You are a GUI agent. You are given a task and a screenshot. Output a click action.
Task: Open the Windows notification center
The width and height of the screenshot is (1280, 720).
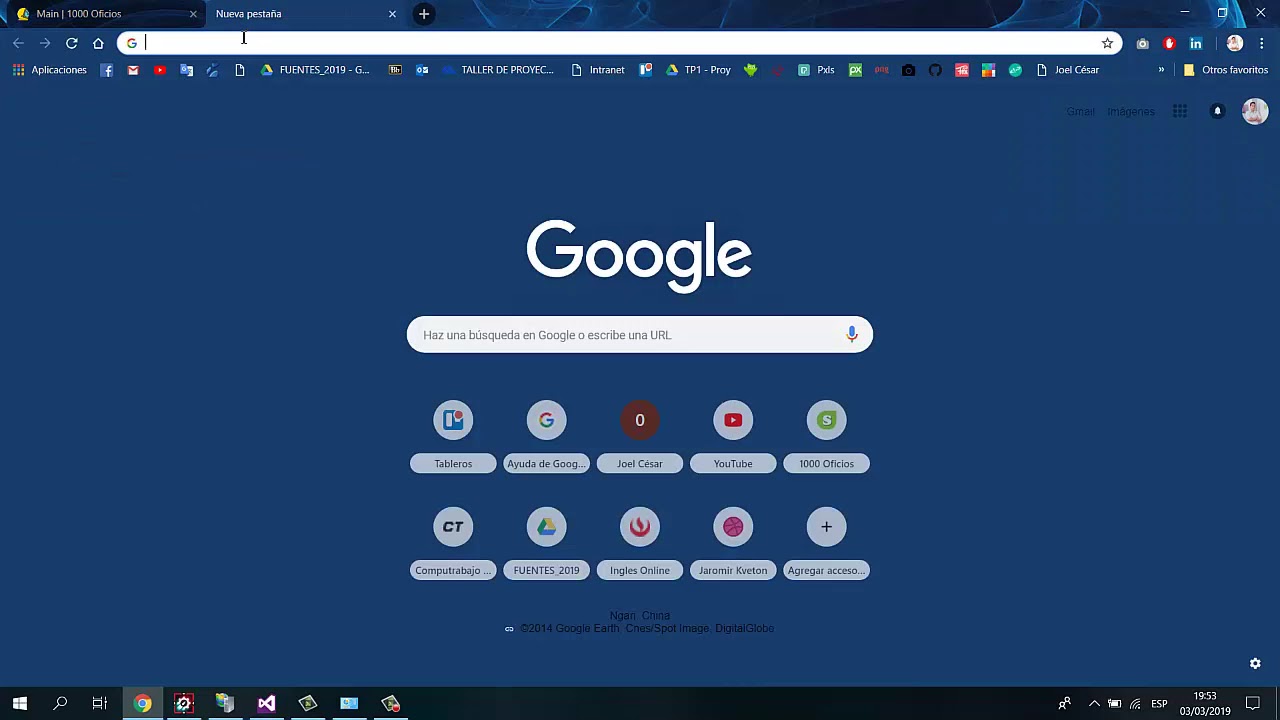pos(1253,703)
